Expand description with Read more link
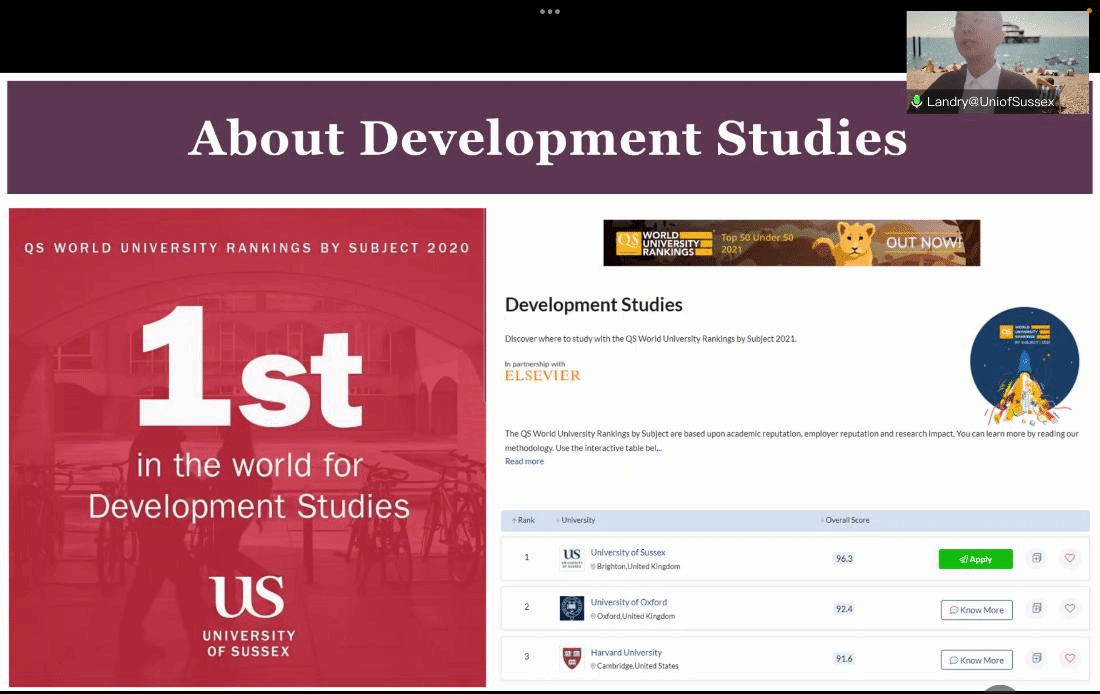The height and width of the screenshot is (694, 1100). tap(524, 461)
